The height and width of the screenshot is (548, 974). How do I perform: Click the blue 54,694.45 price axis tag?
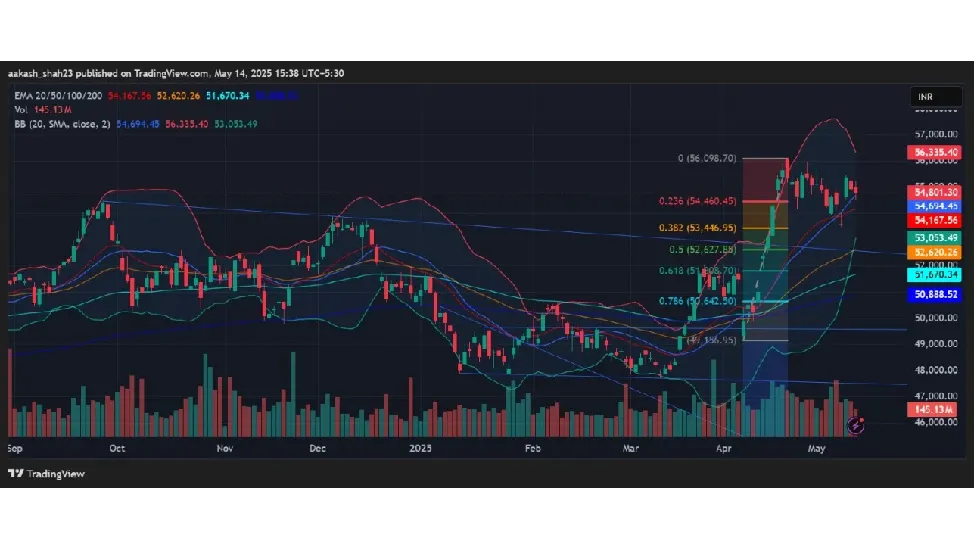[934, 206]
